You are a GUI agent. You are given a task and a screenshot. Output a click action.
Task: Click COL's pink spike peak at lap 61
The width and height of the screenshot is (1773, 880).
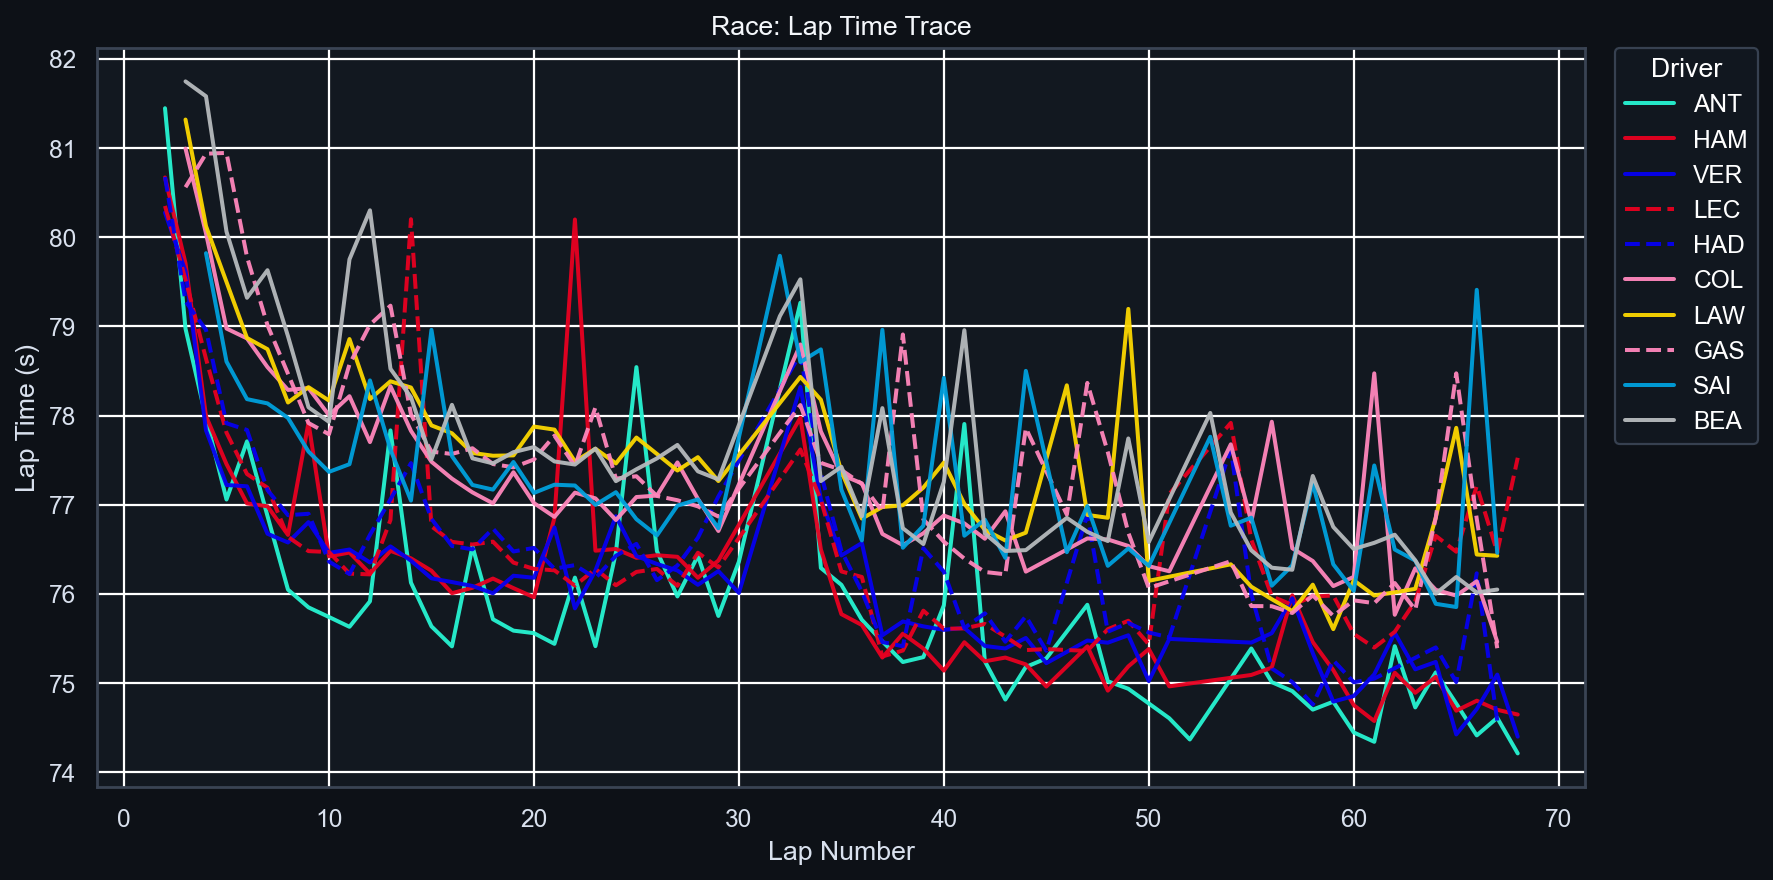point(1374,374)
